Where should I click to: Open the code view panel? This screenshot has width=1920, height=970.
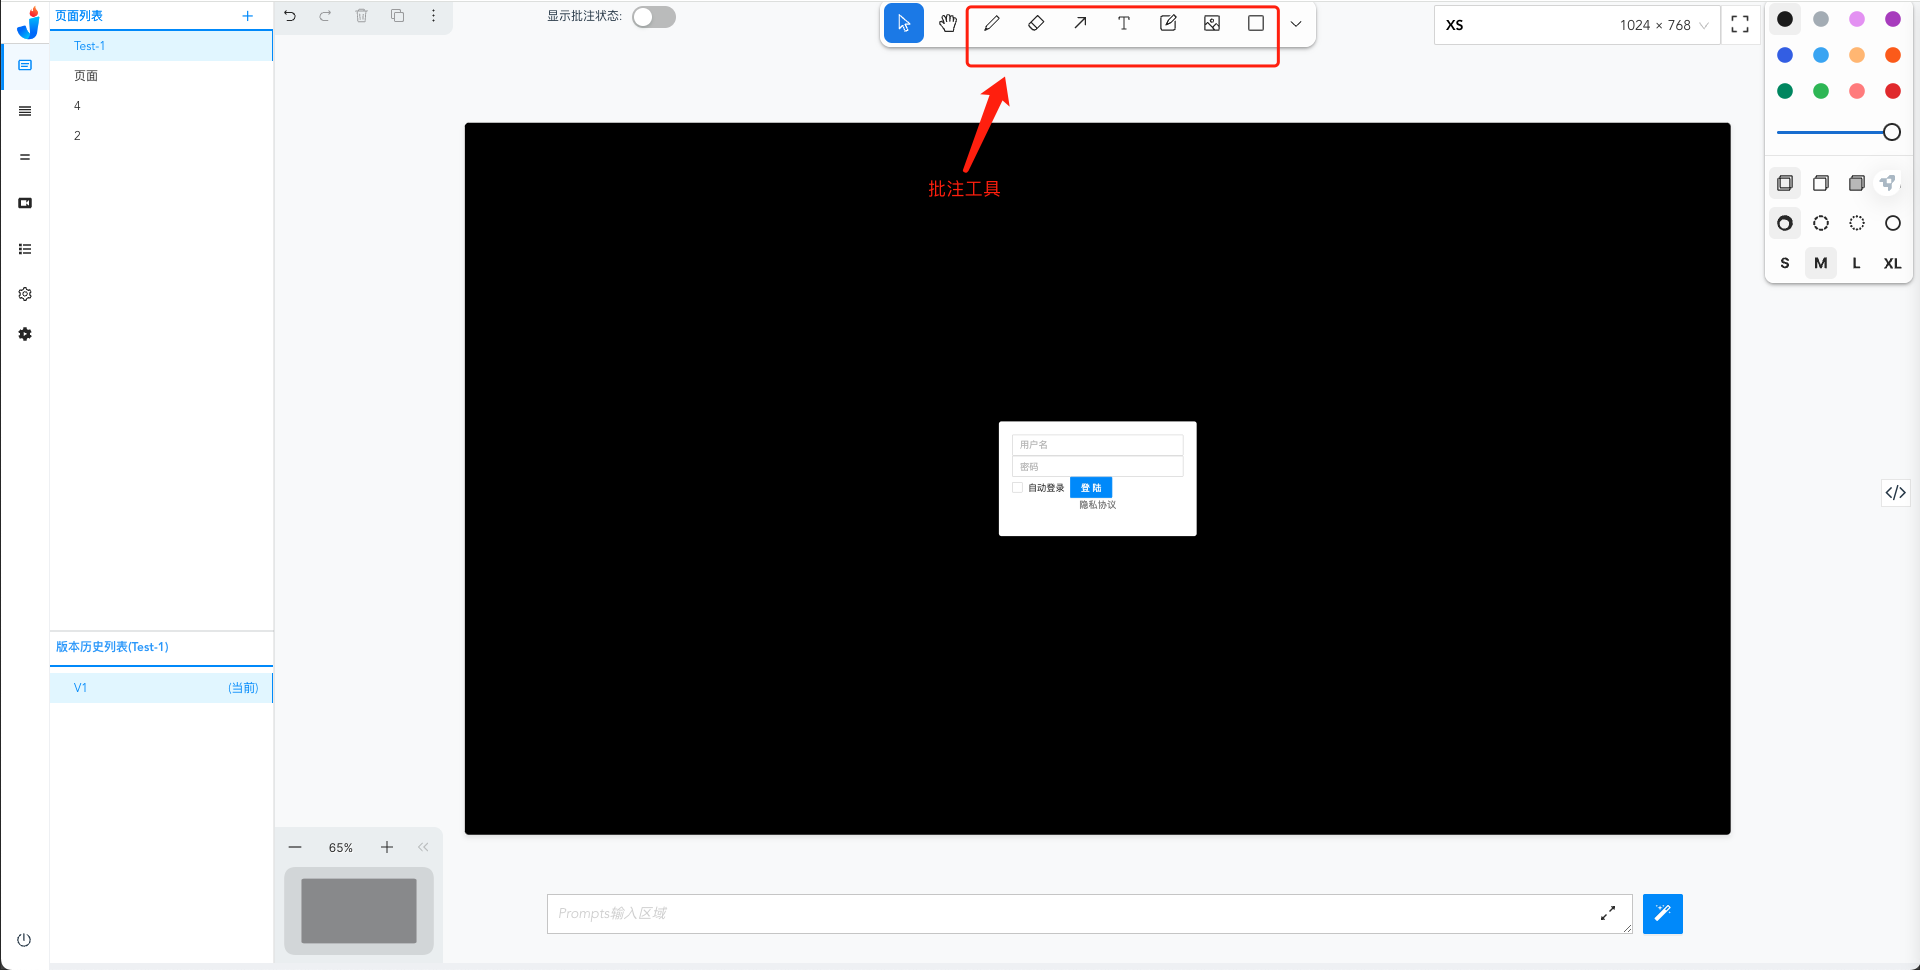[x=1895, y=492]
